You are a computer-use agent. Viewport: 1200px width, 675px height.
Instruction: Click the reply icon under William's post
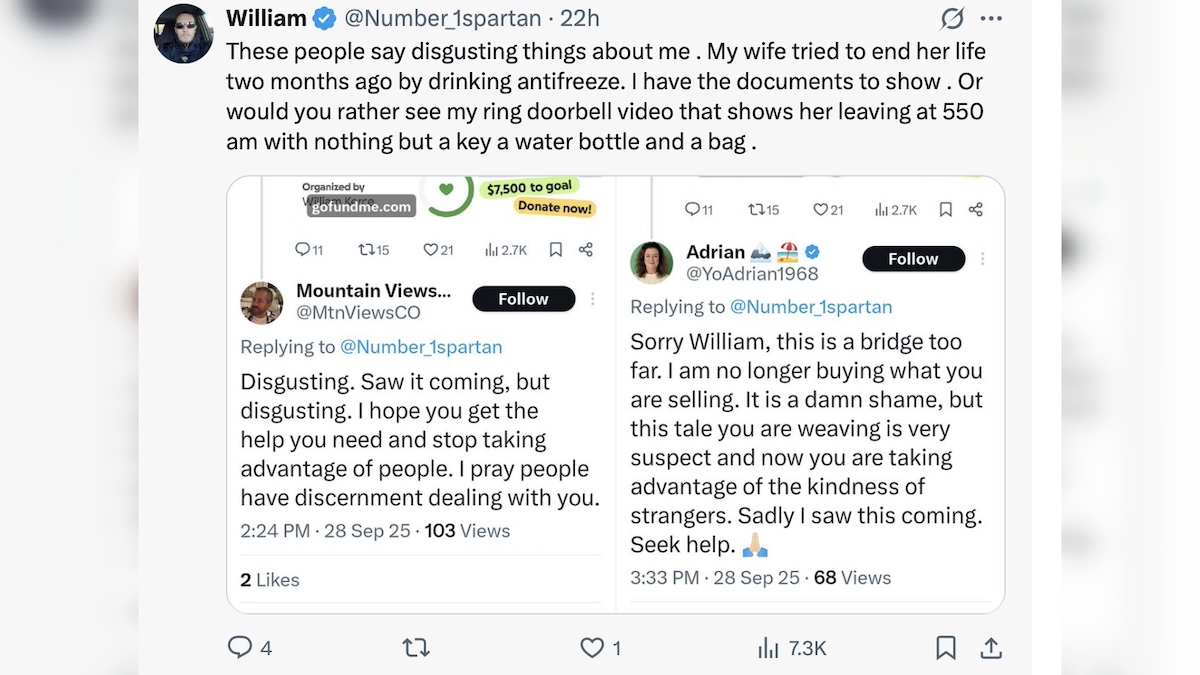(x=240, y=647)
